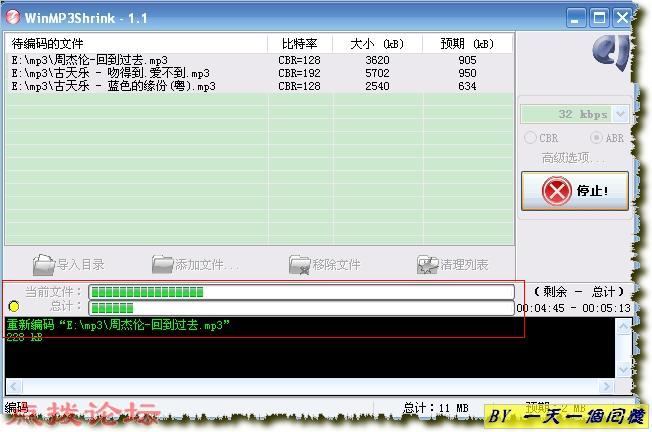Click the CBR=192 bitrate cell
This screenshot has height=432, width=652.
299,73
